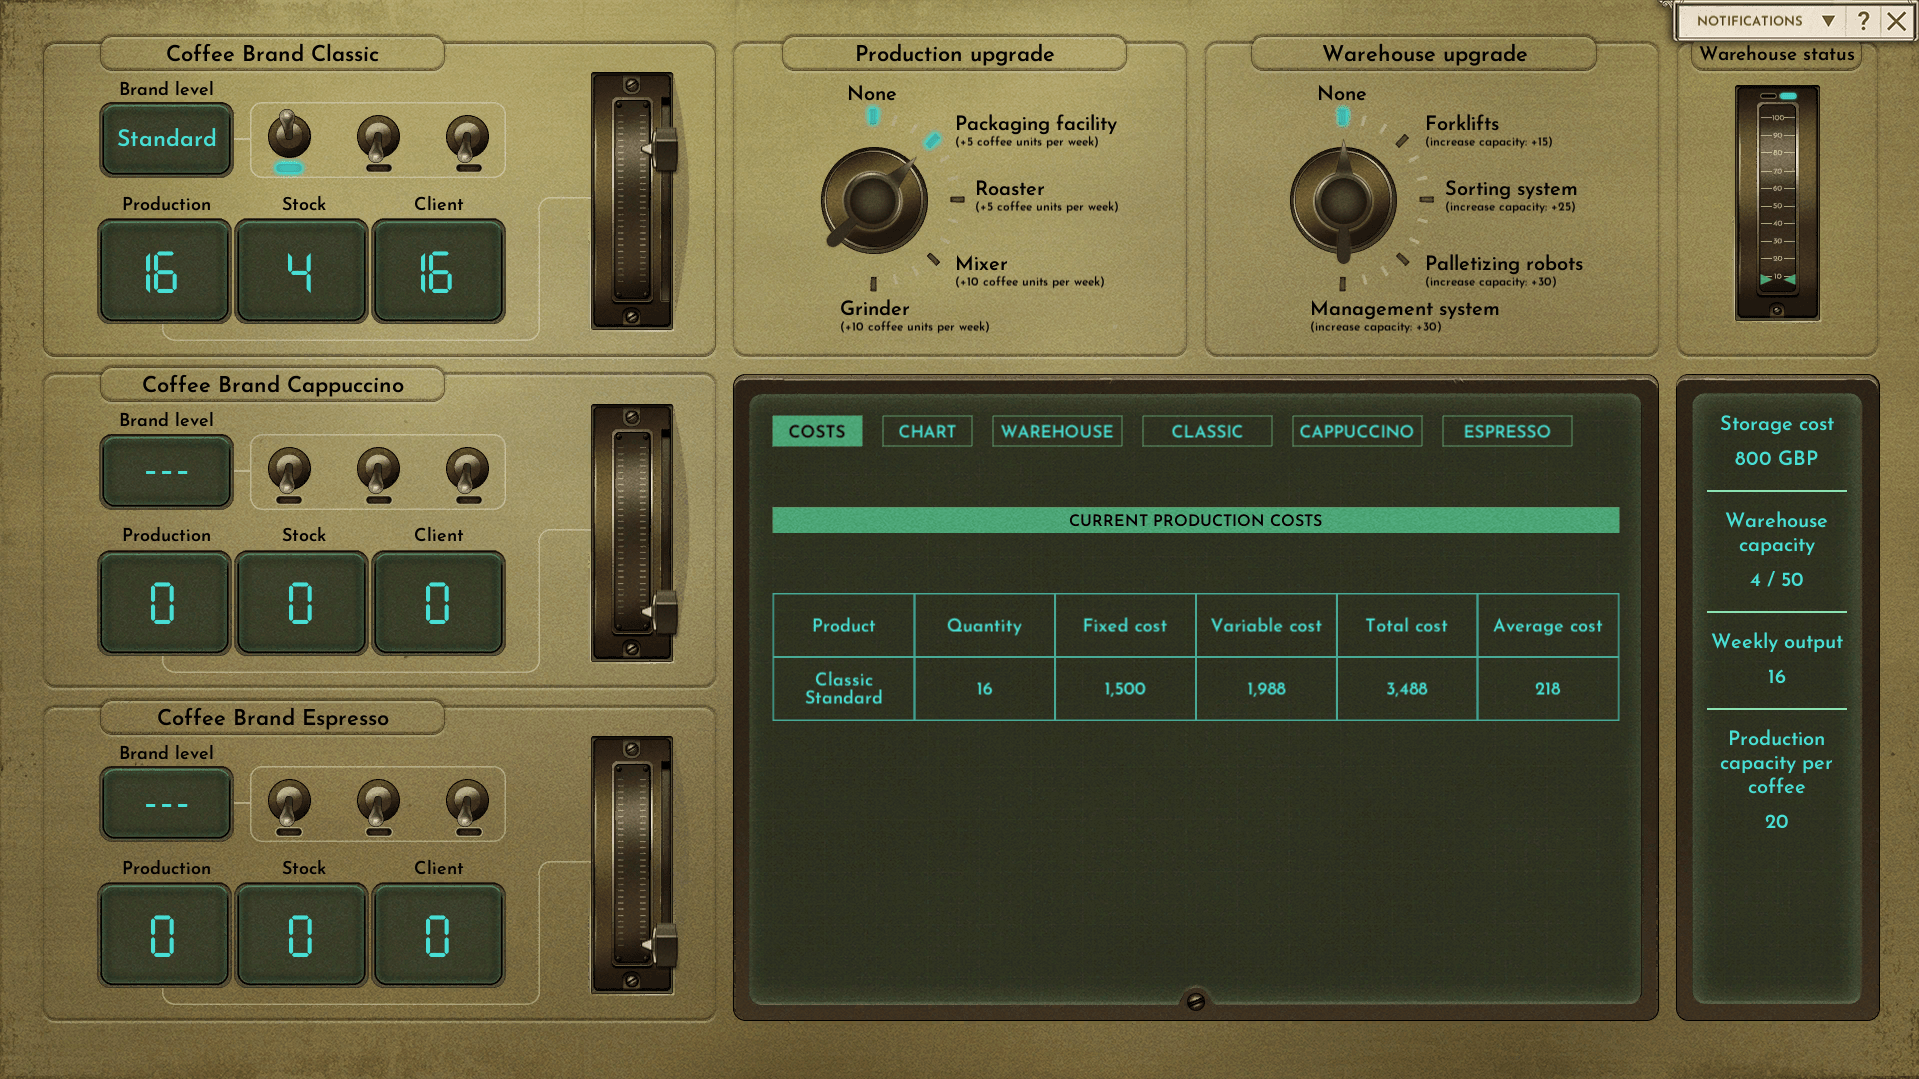Screen dimensions: 1919x1079
Task: Expand the Notifications dropdown arrow
Action: 1828,21
